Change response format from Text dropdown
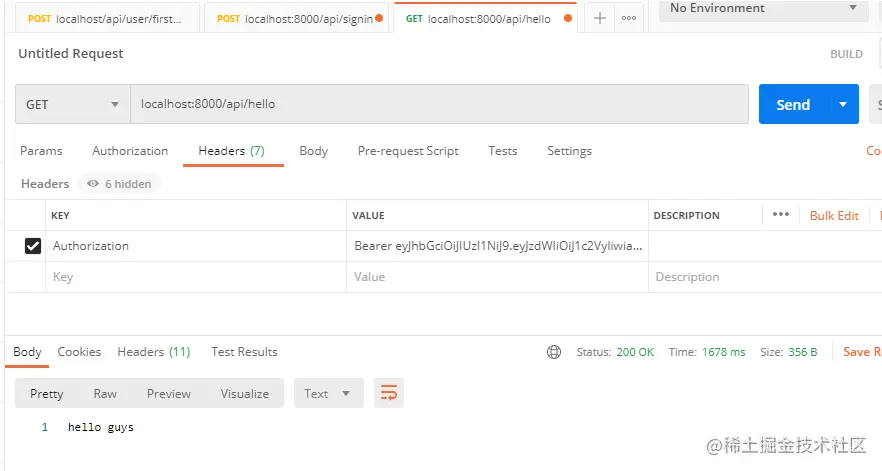The width and height of the screenshot is (882, 471). pyautogui.click(x=328, y=393)
